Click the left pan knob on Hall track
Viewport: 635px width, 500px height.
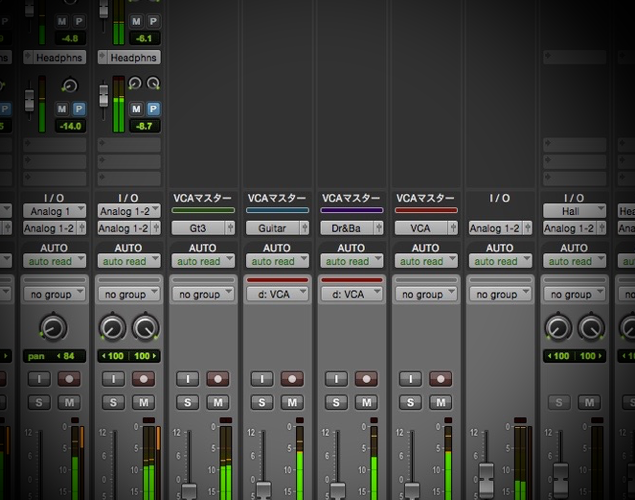(558, 328)
